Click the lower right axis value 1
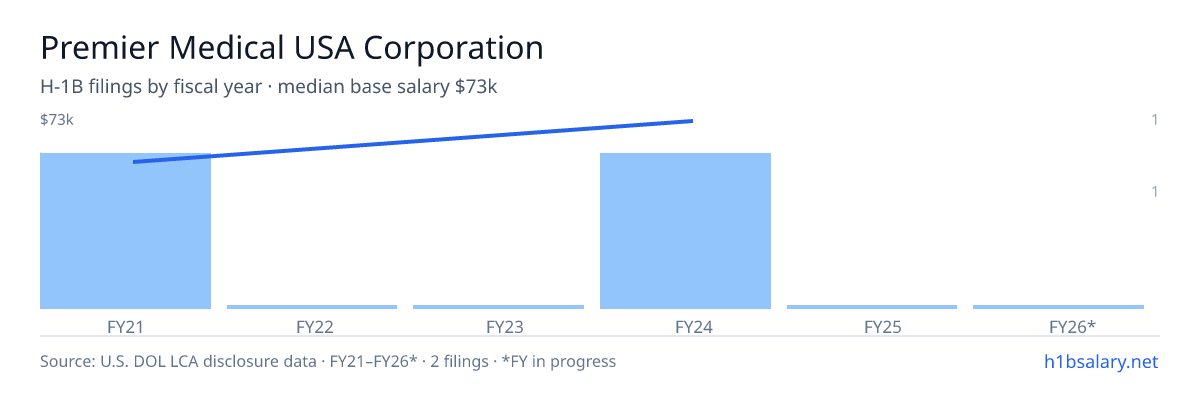The height and width of the screenshot is (400, 1200). point(1155,191)
